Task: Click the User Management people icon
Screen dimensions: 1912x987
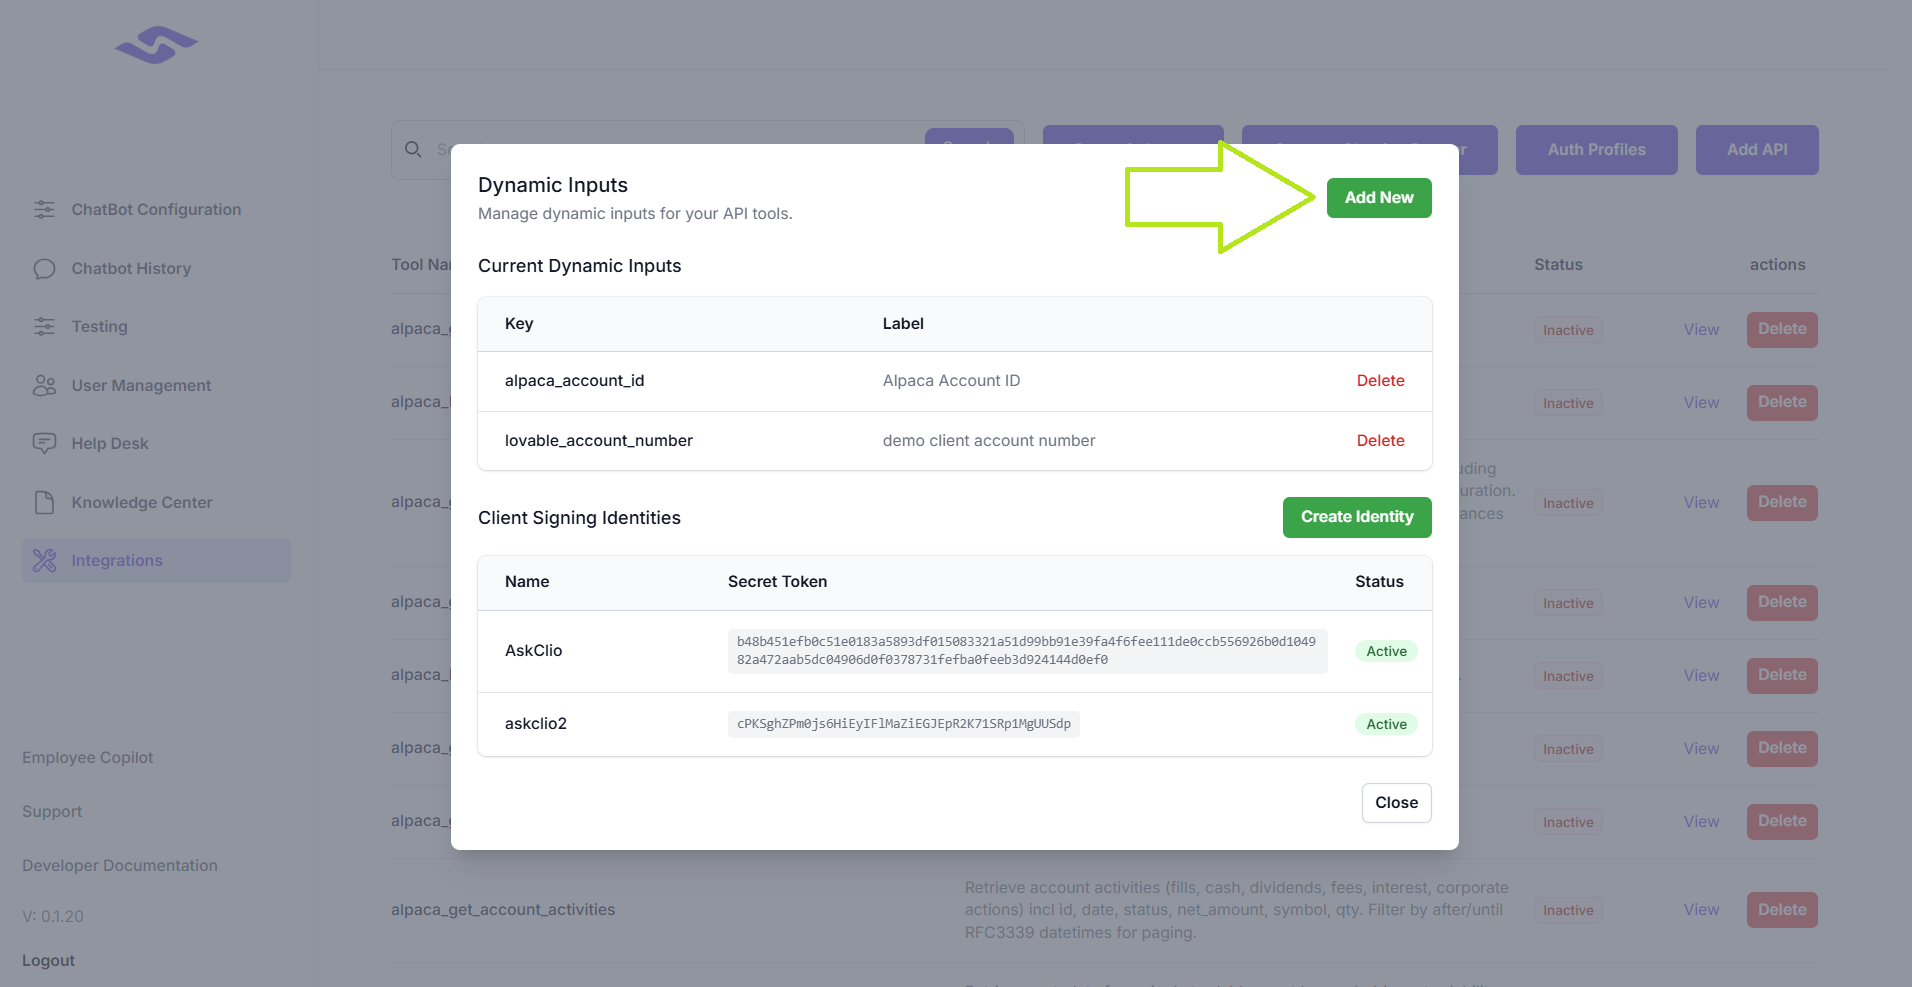Action: (44, 385)
